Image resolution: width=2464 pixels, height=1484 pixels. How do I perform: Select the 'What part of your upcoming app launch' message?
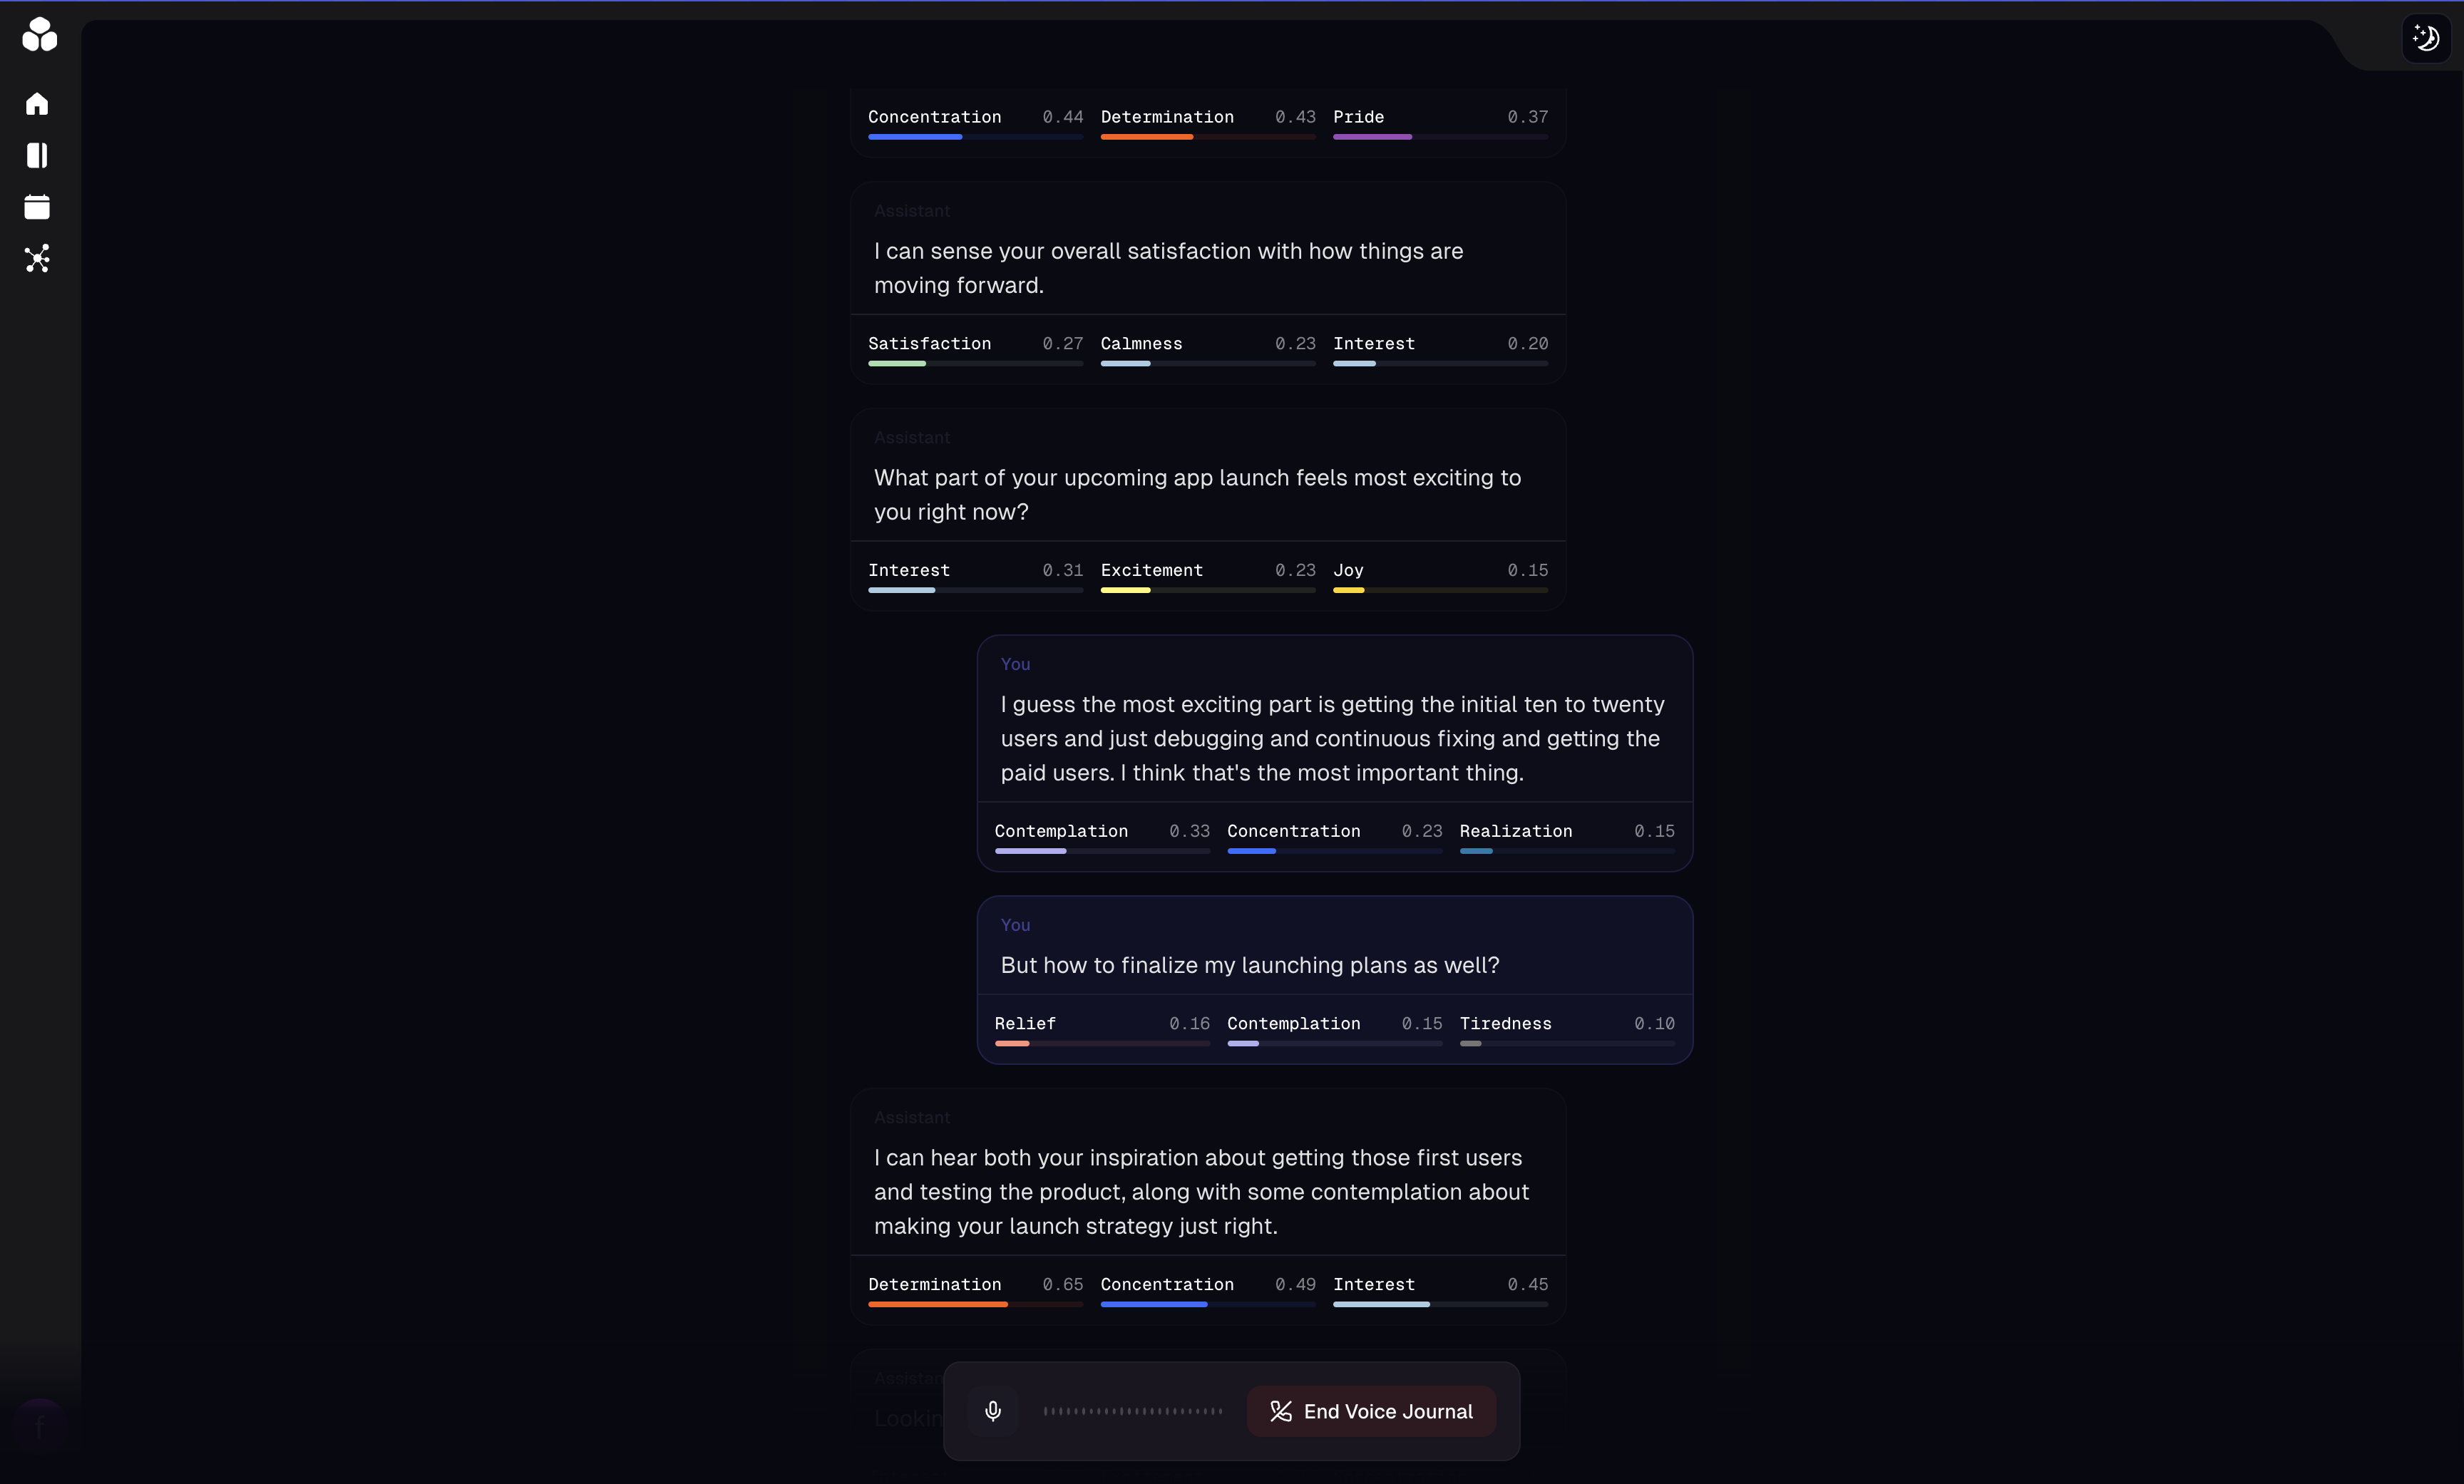1197,495
